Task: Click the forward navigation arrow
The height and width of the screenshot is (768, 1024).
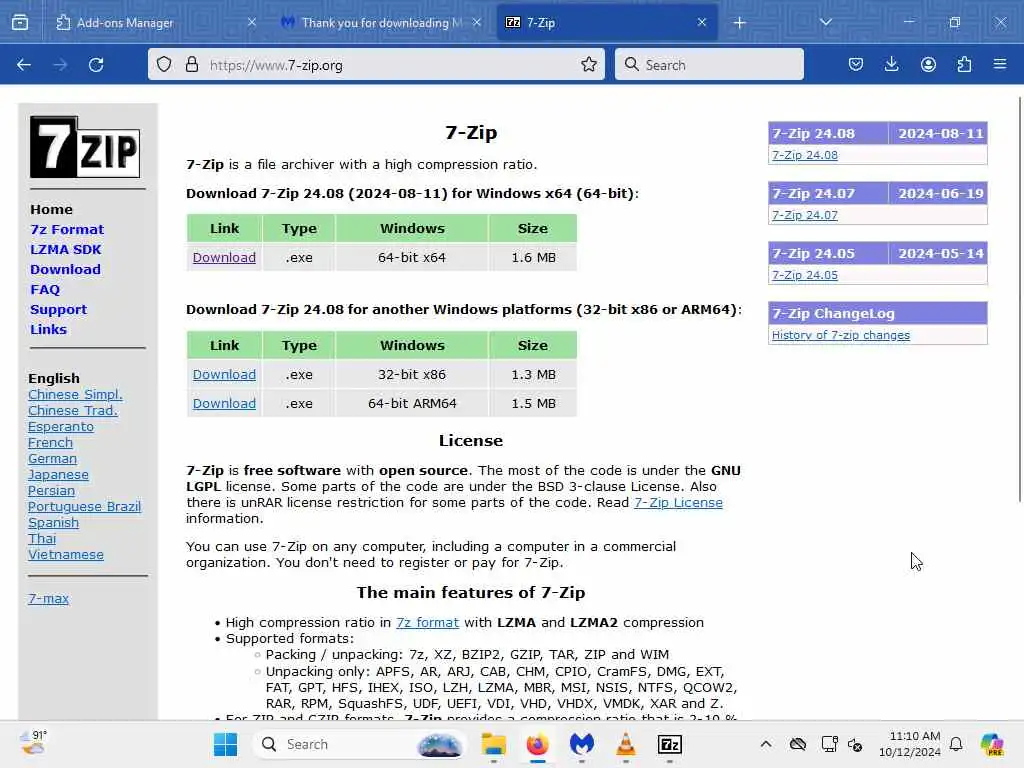Action: 60,65
